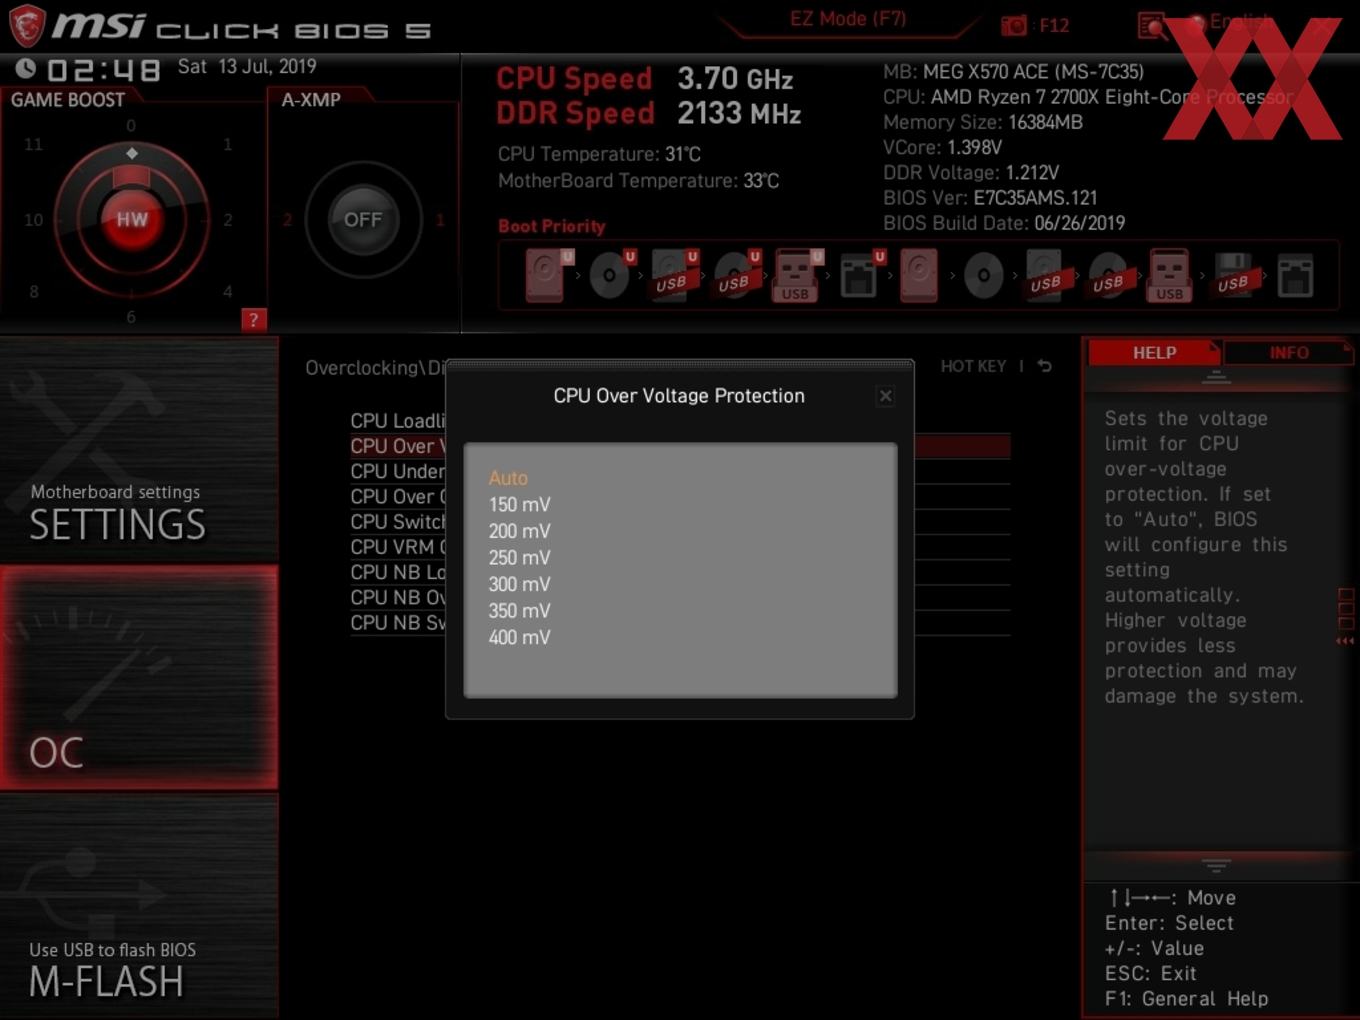Viewport: 1360px width, 1020px height.
Task: Select the legacy USB key boot icon
Action: pos(1169,275)
